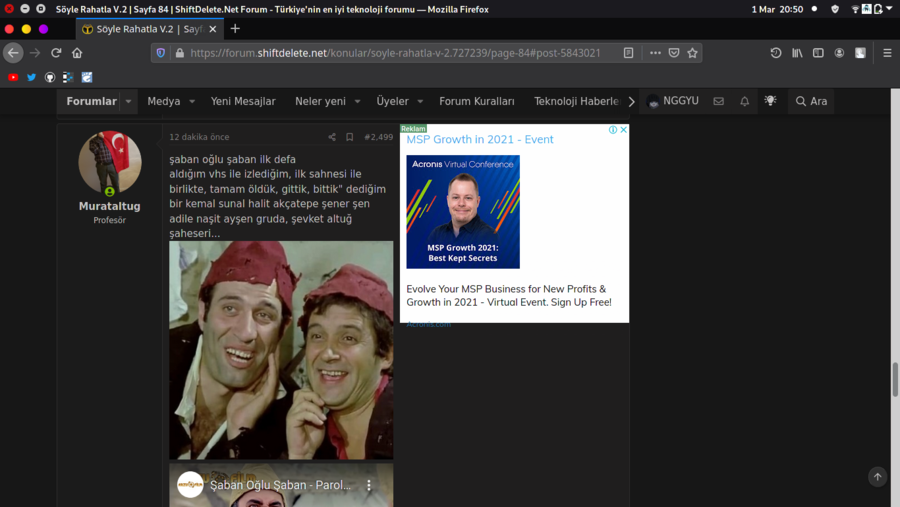The image size is (900, 507).
Task: Open Şaban Oğlu Şaban video title
Action: pyautogui.click(x=280, y=485)
